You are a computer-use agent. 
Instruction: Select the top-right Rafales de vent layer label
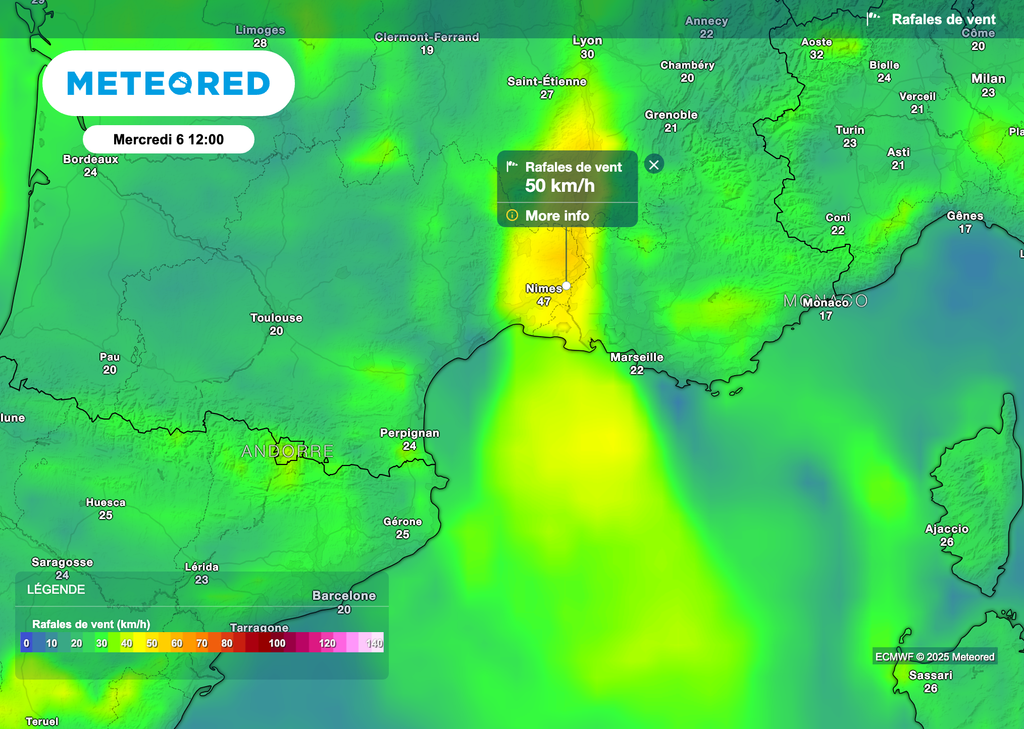(x=943, y=19)
